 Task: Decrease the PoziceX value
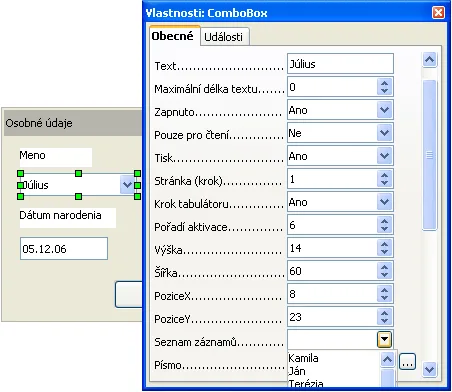pos(385,298)
